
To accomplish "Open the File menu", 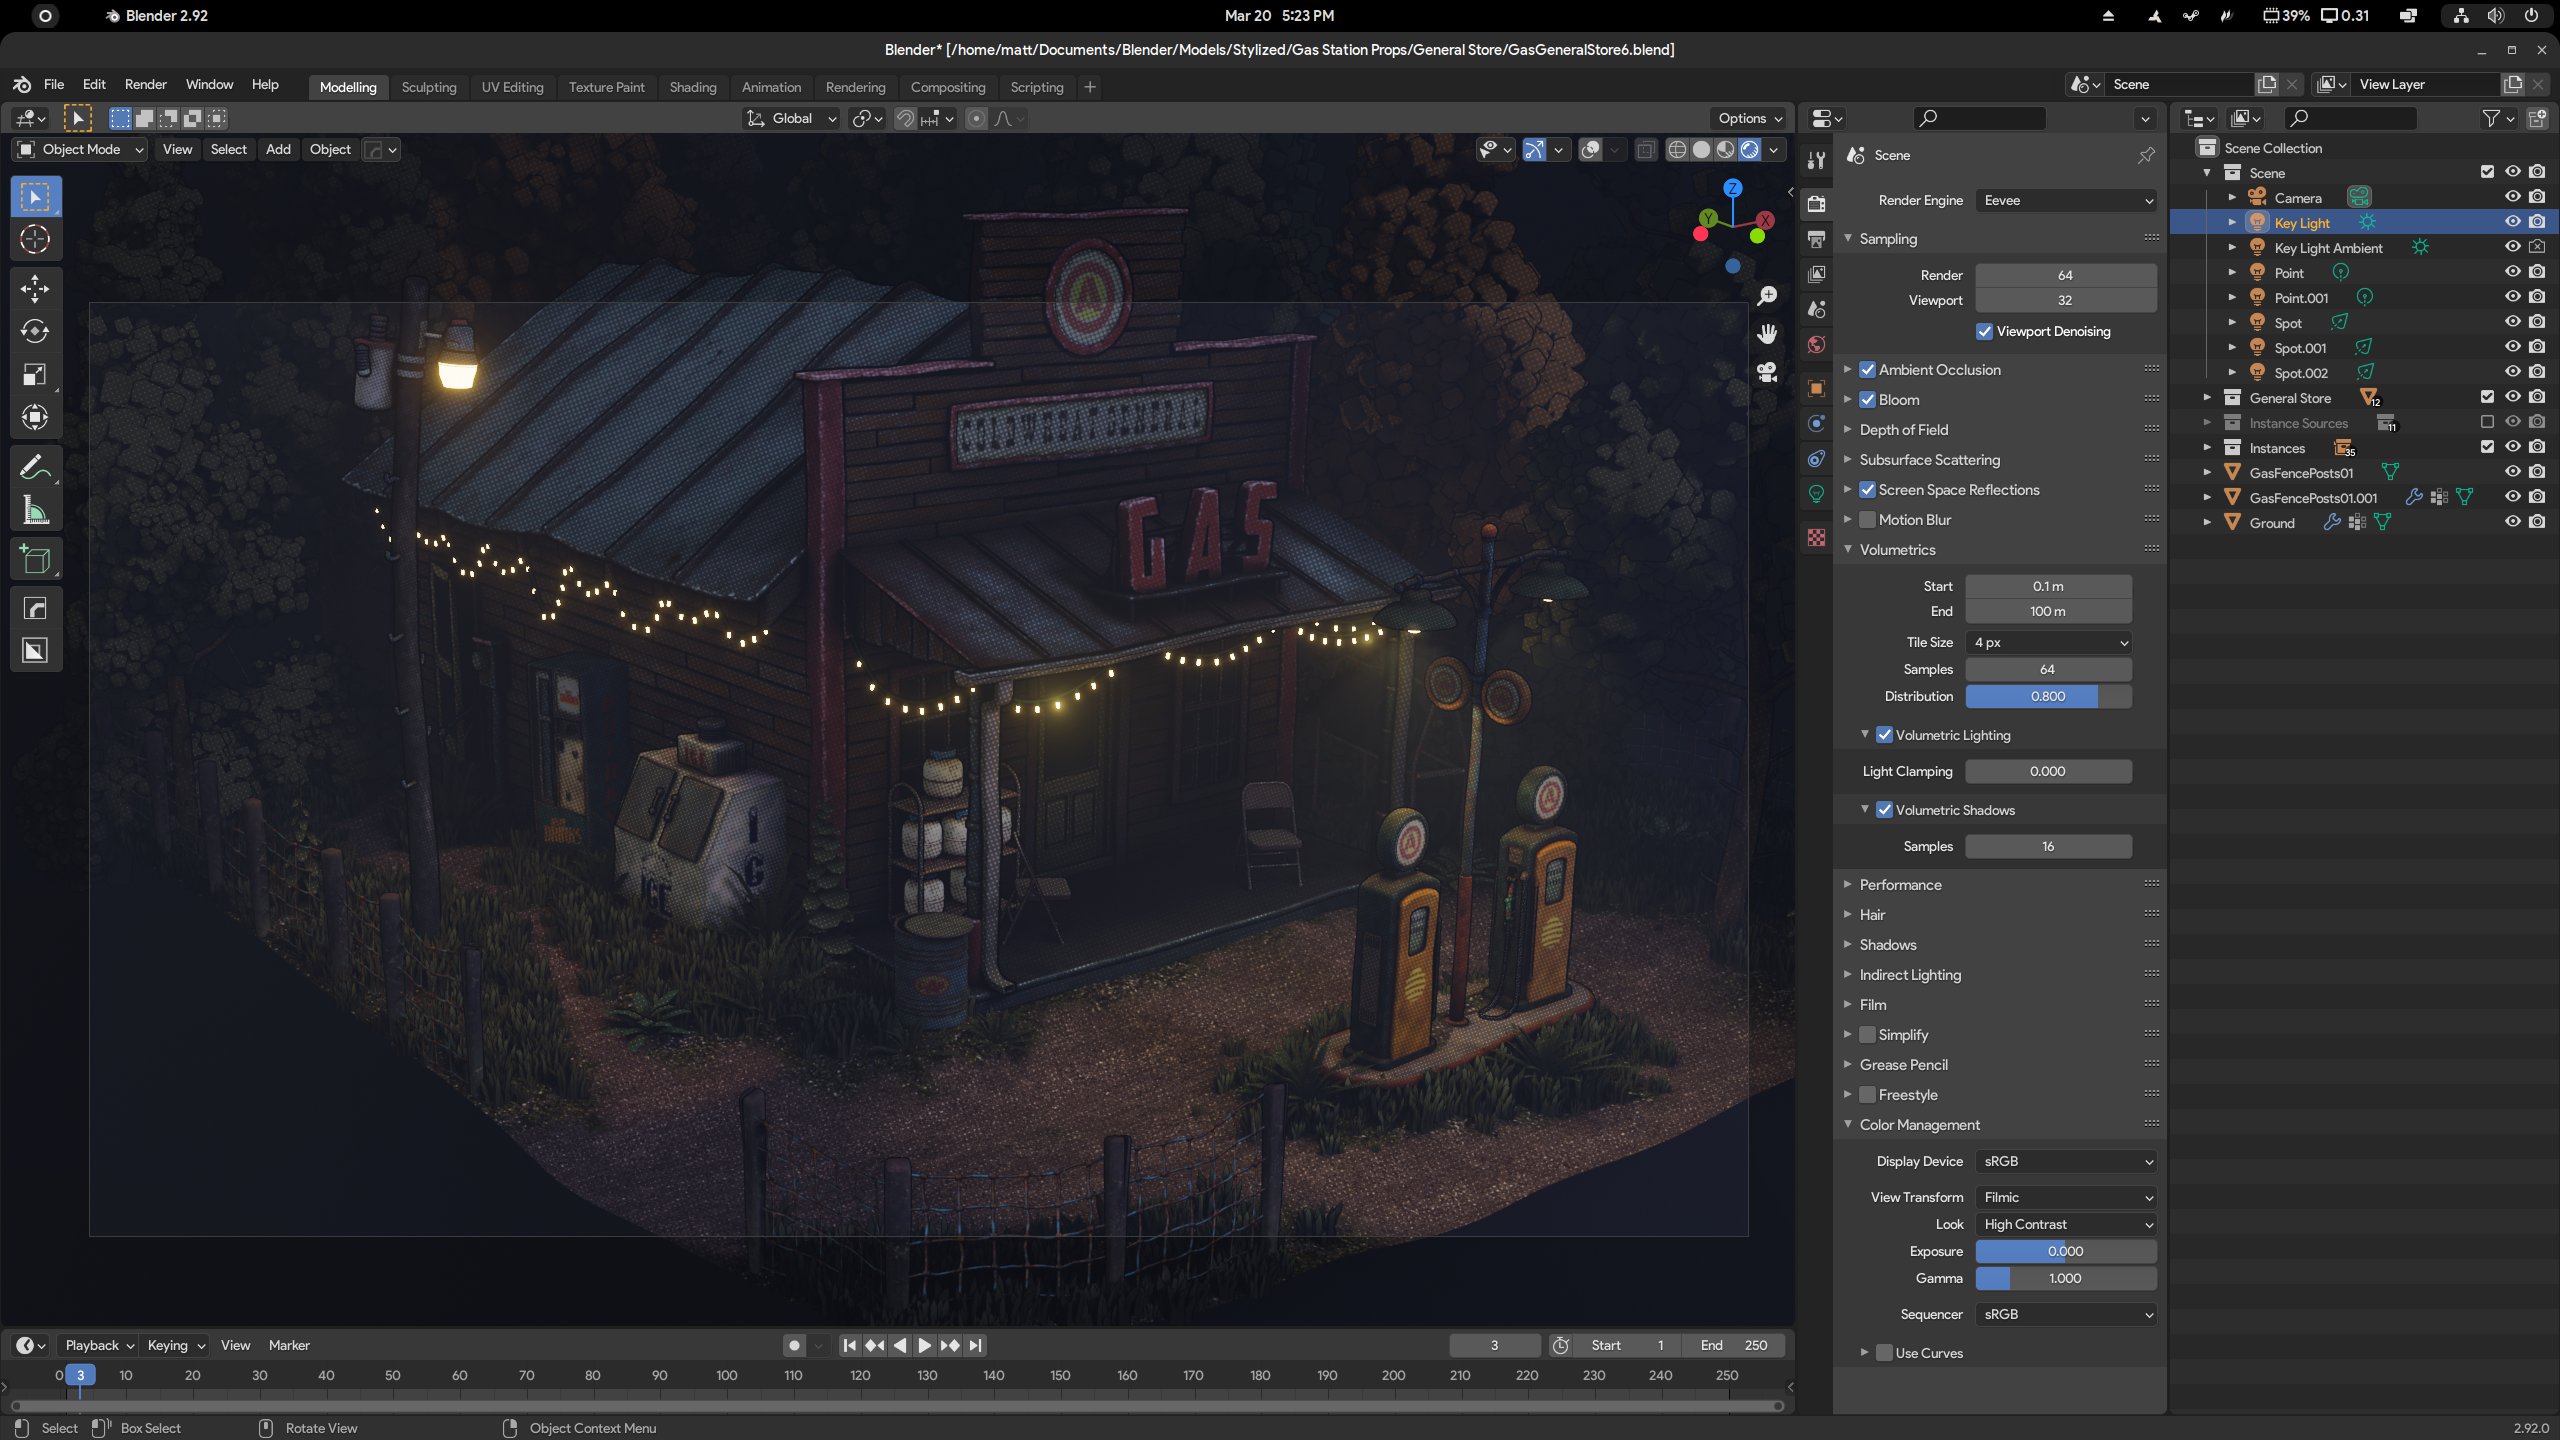I will click(x=54, y=85).
